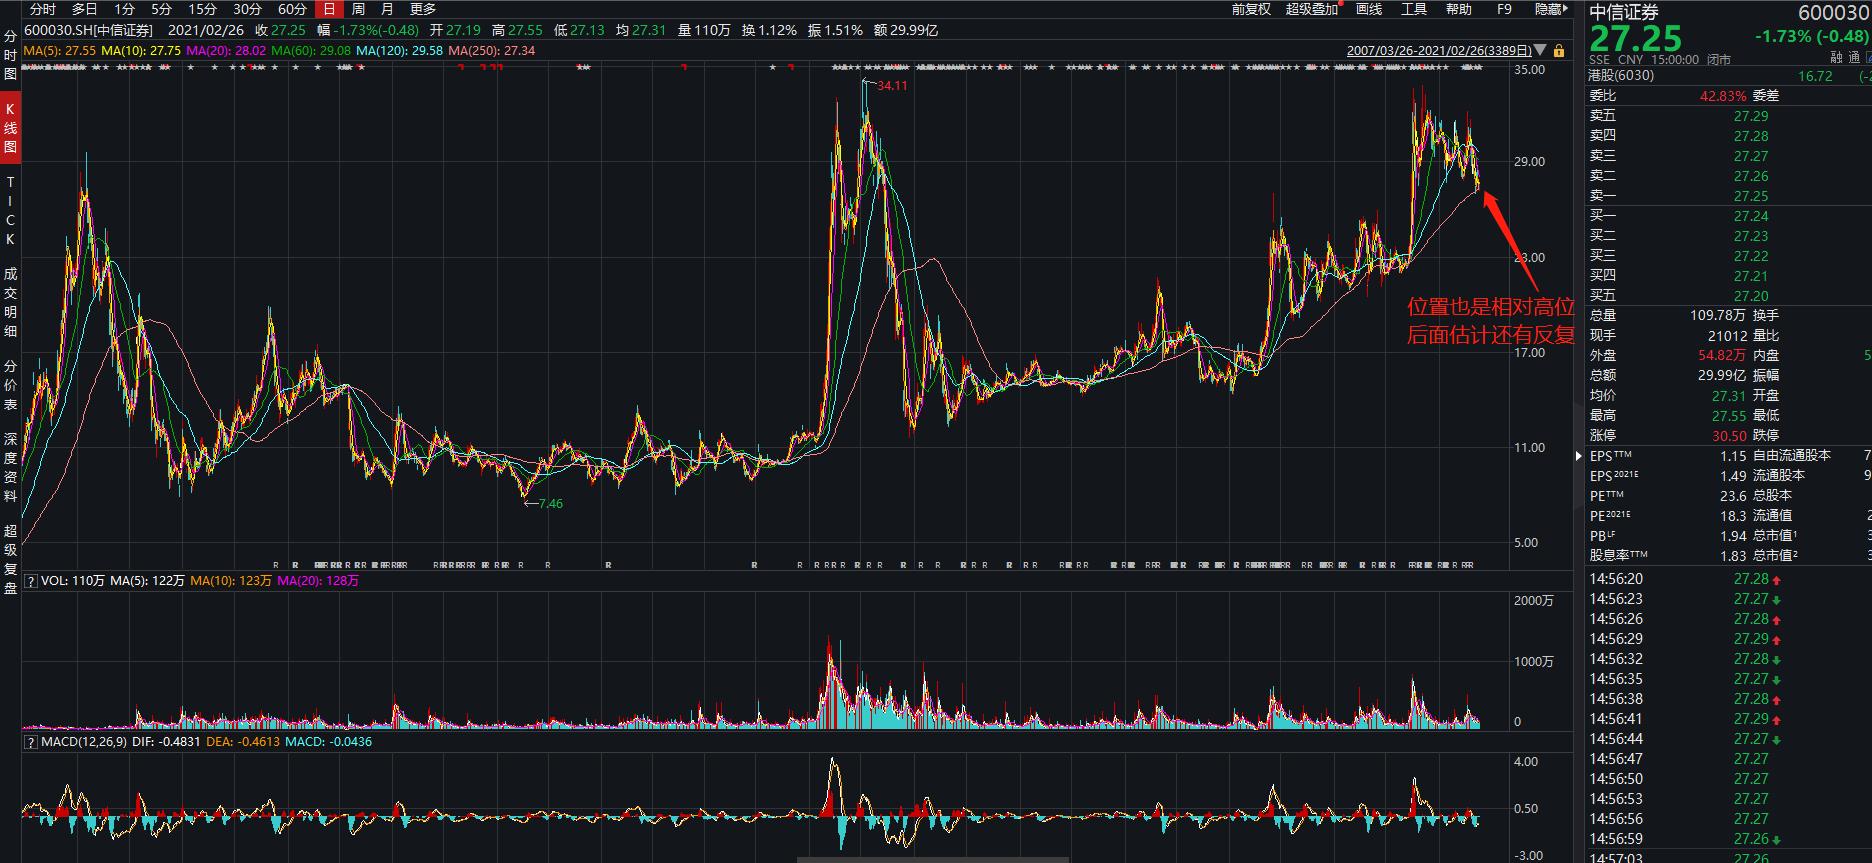Click 中信证券 name in quote panel
This screenshot has width=1872, height=863.
pyautogui.click(x=1624, y=11)
